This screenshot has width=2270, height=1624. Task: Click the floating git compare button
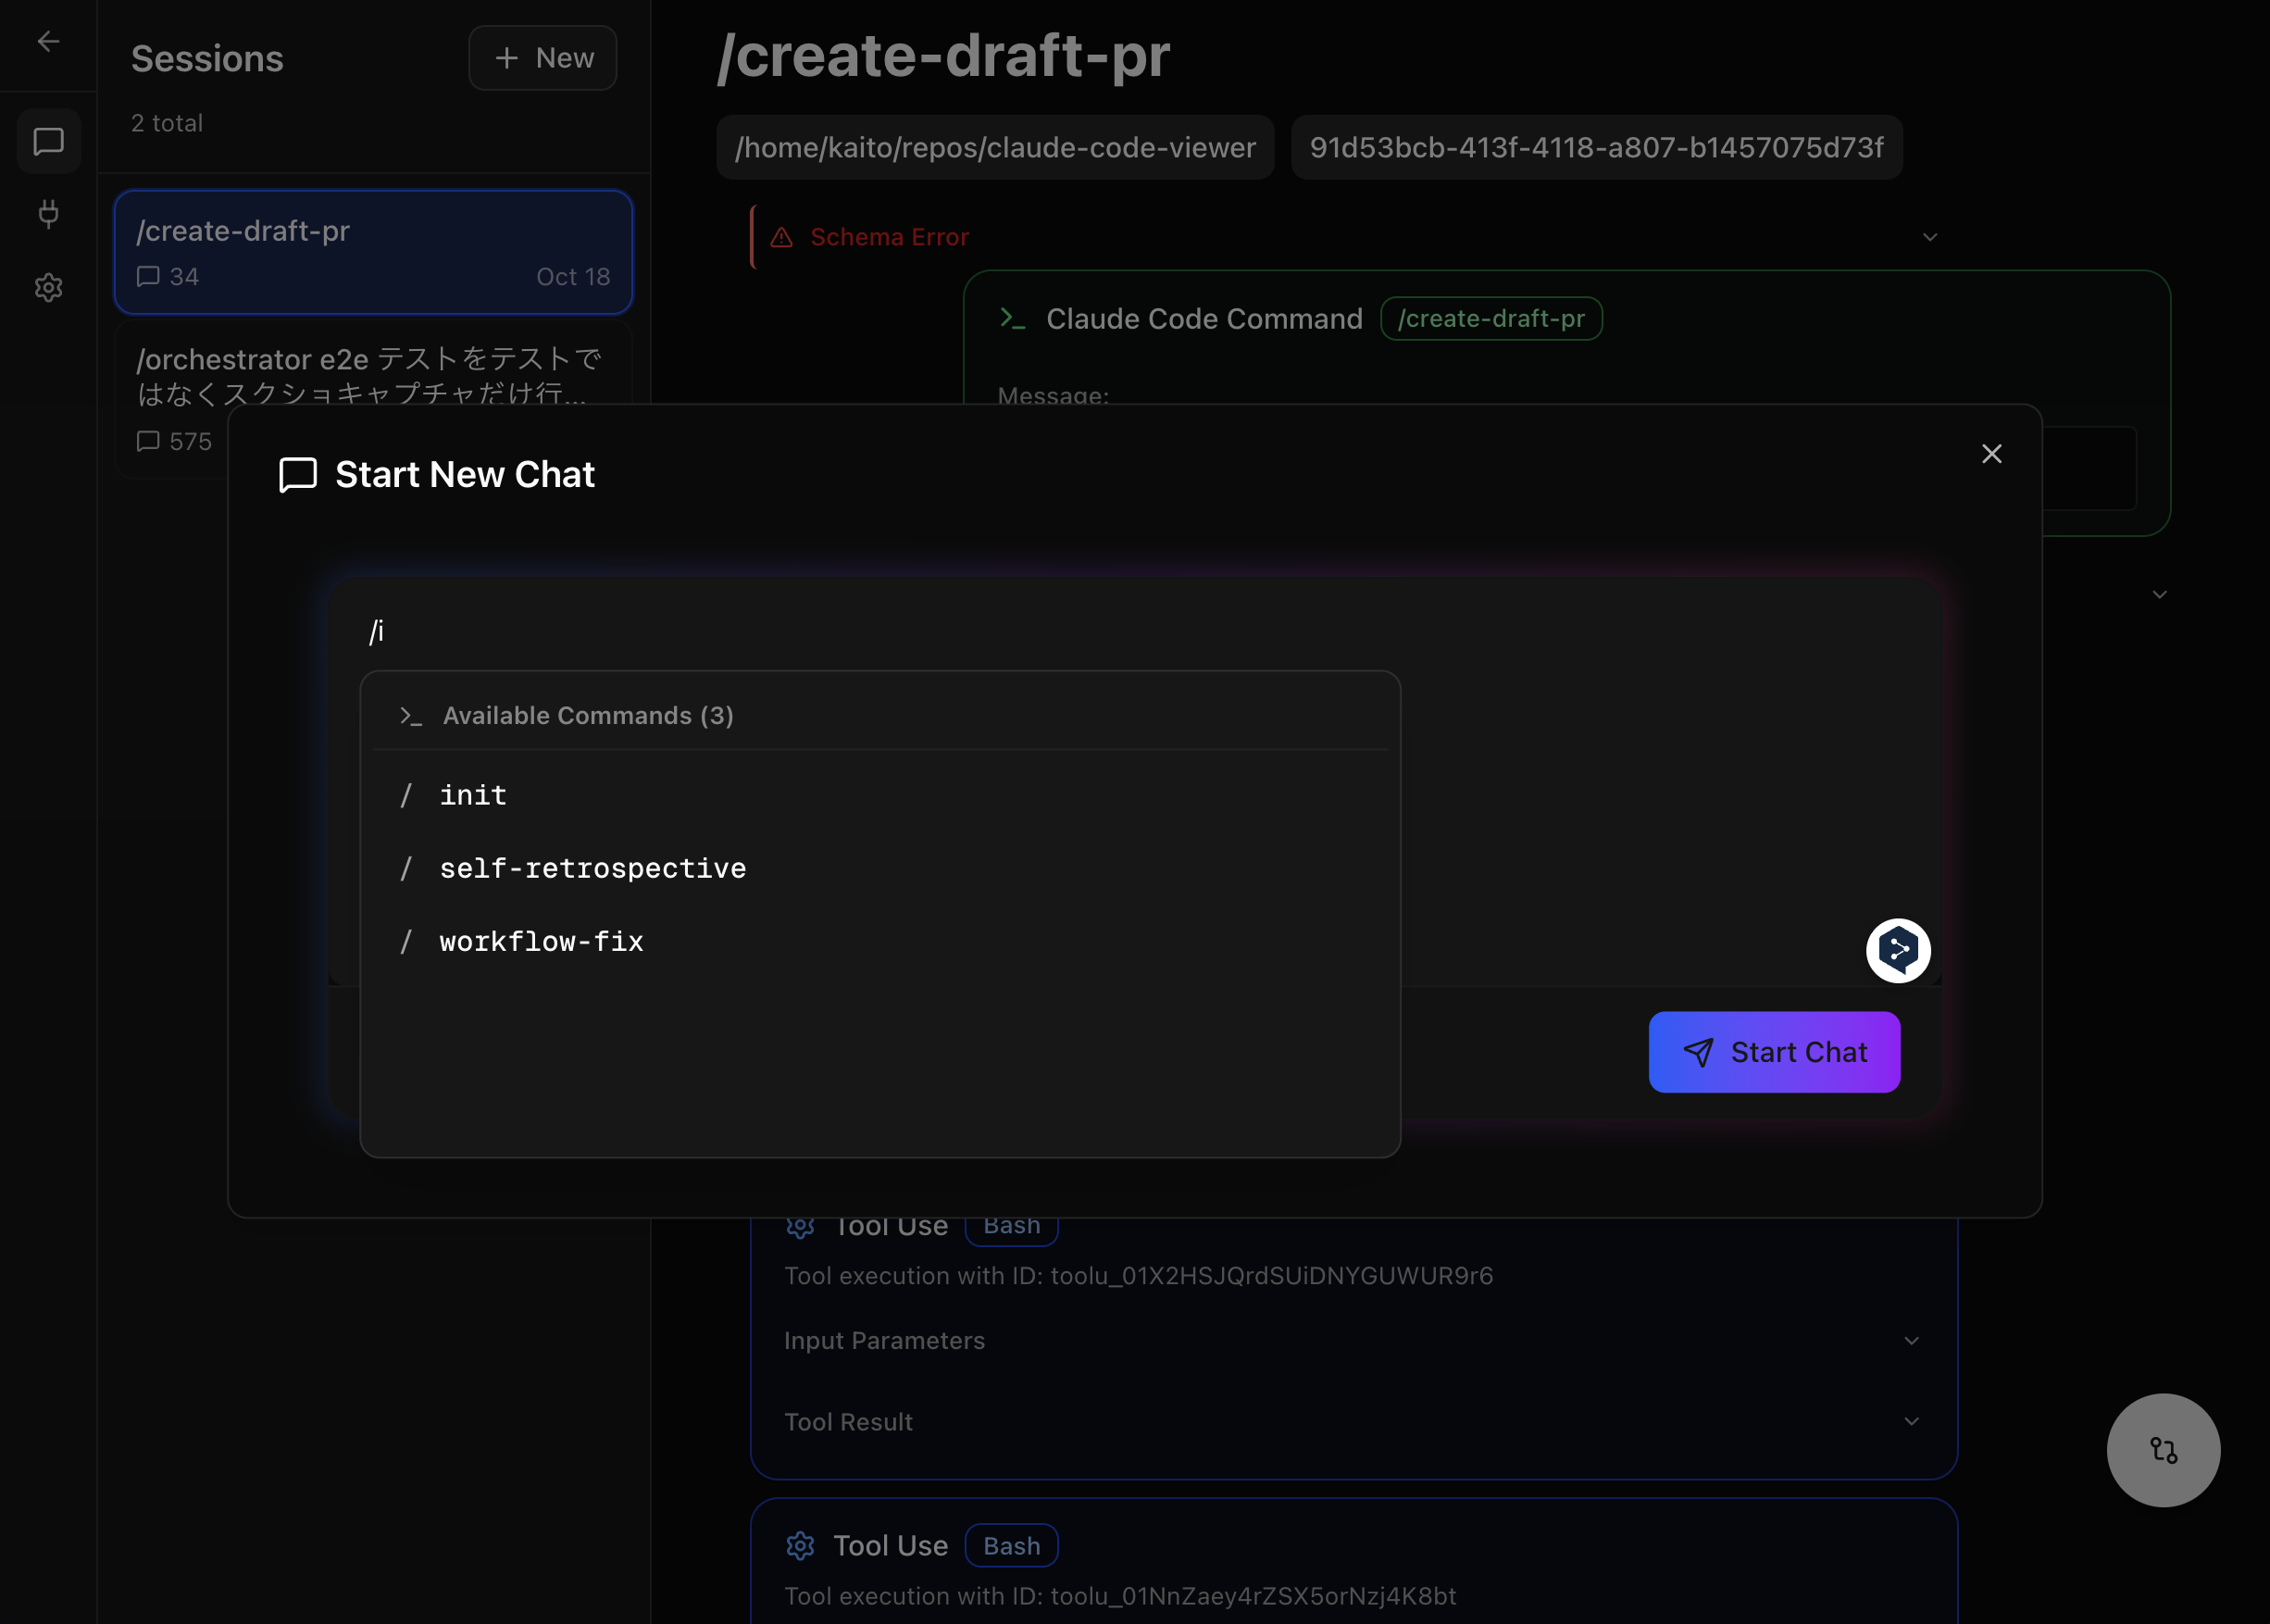[x=2162, y=1449]
